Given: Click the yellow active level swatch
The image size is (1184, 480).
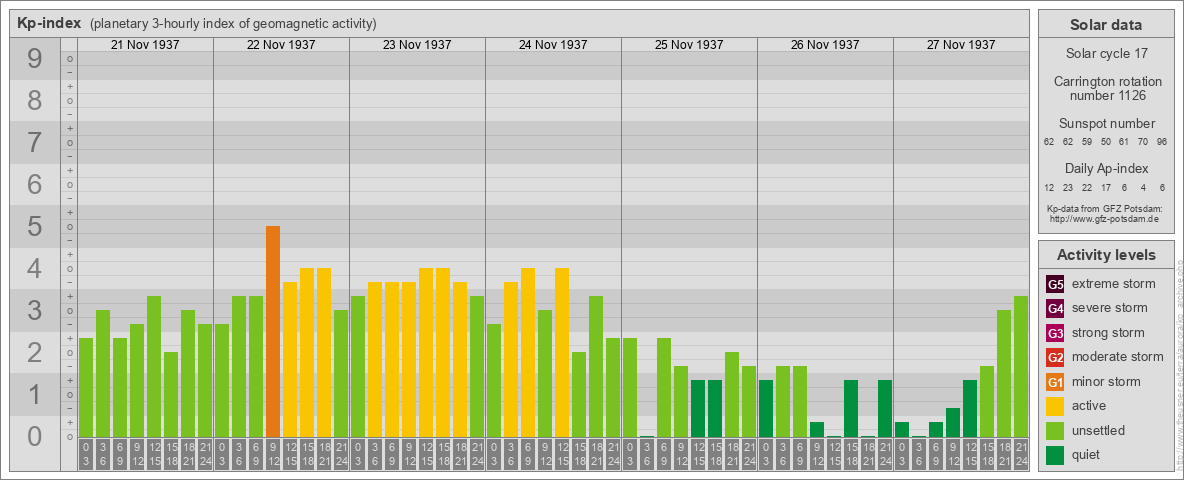Looking at the screenshot, I should [x=1055, y=406].
